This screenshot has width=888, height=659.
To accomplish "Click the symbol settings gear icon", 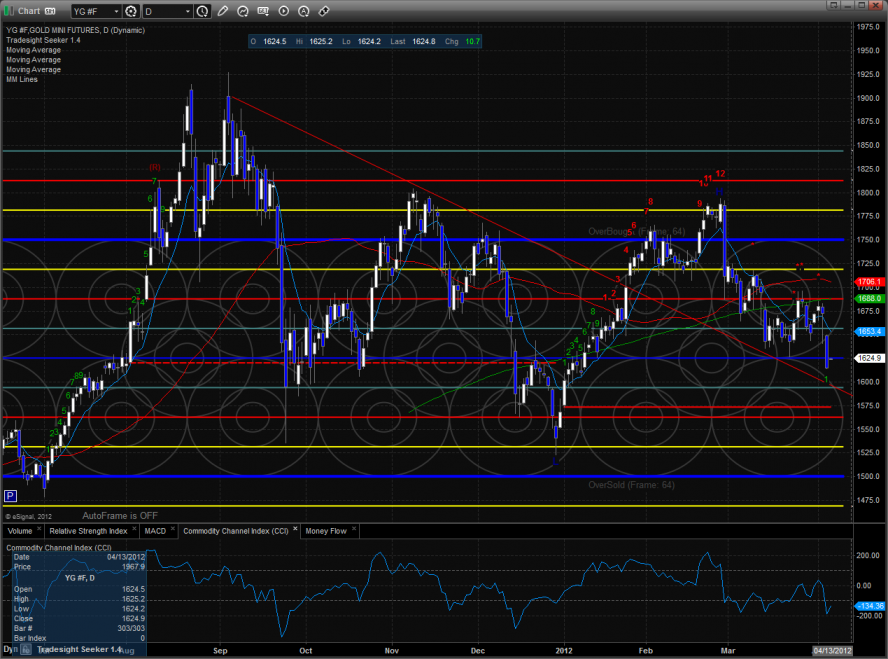I will [129, 12].
